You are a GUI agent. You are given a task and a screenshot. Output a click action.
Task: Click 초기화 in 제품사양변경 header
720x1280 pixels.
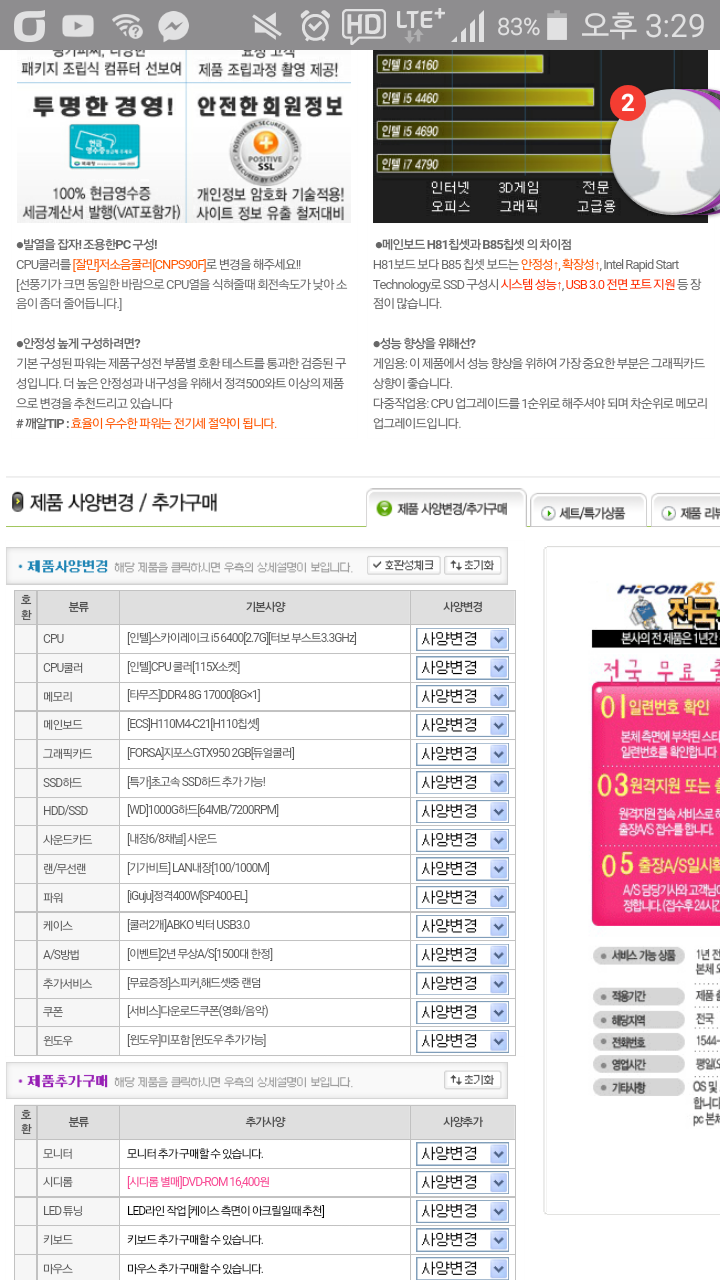coord(472,565)
